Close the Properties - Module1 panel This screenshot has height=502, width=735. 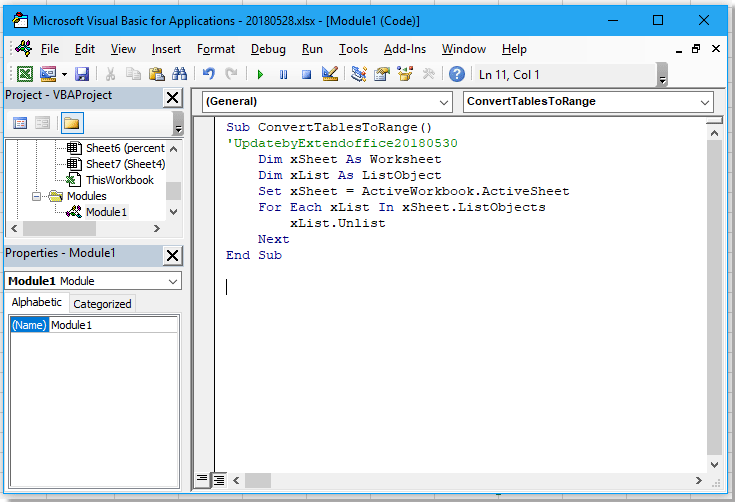tap(172, 255)
